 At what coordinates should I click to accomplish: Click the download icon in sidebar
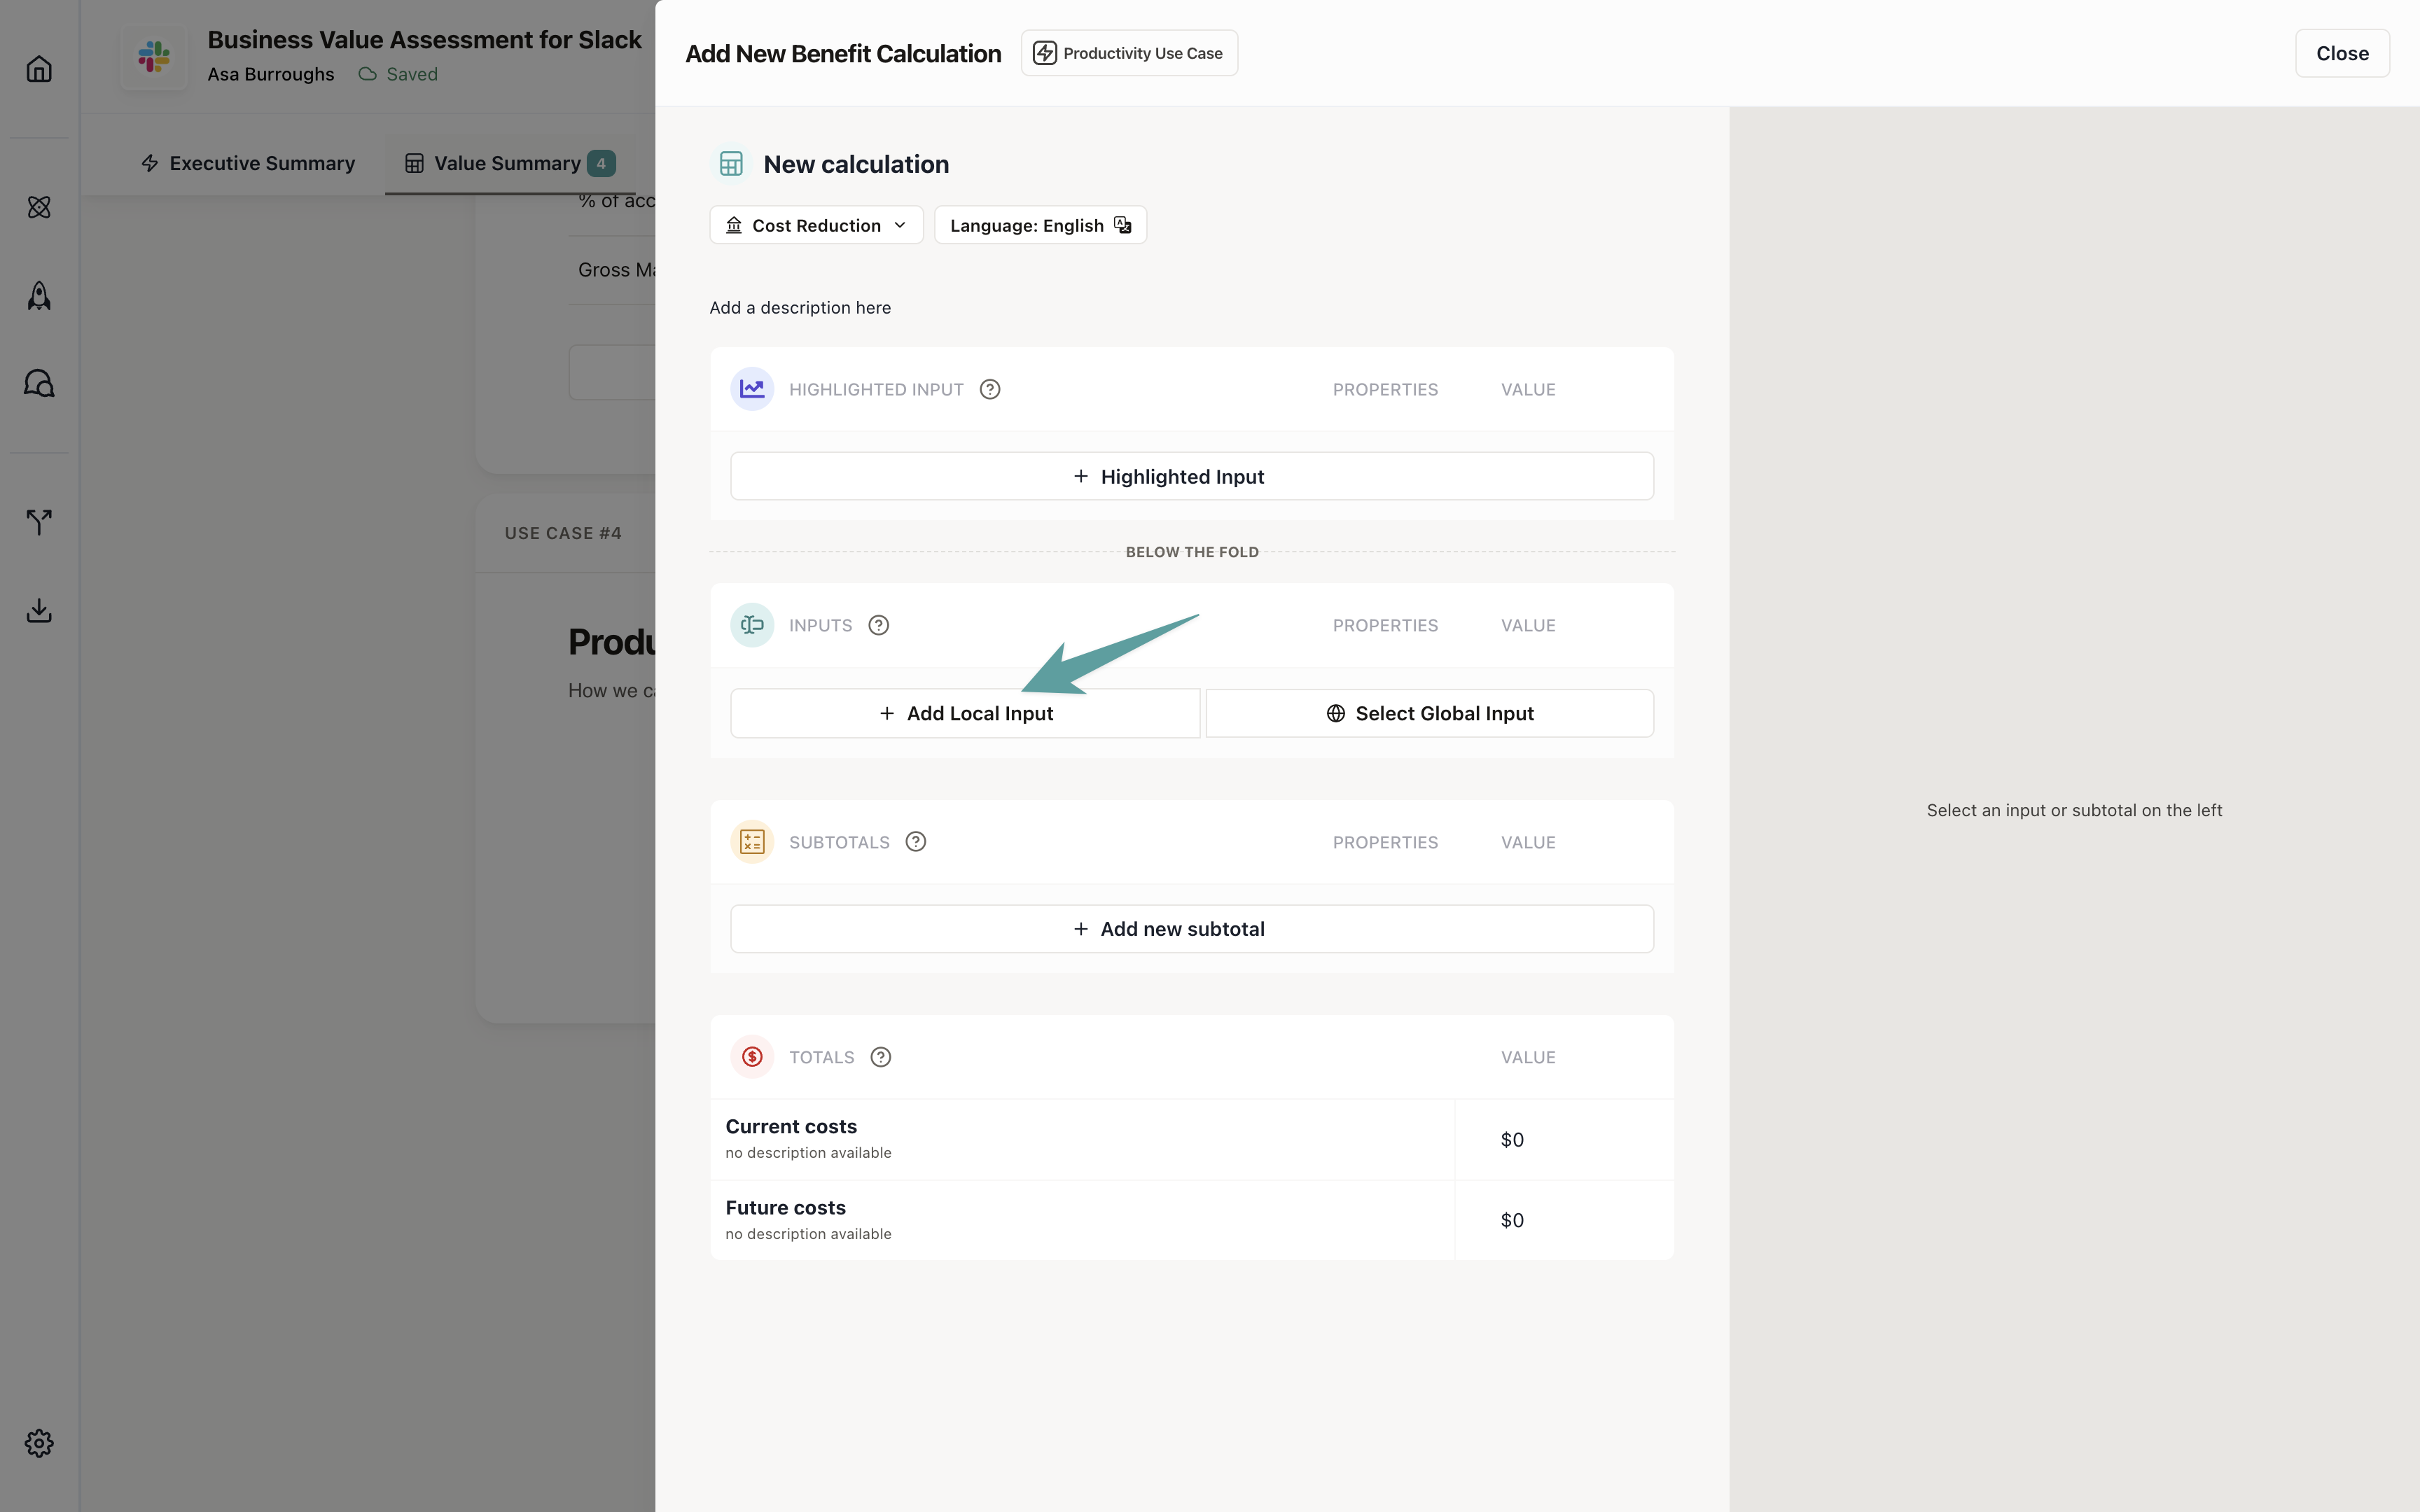click(x=39, y=610)
